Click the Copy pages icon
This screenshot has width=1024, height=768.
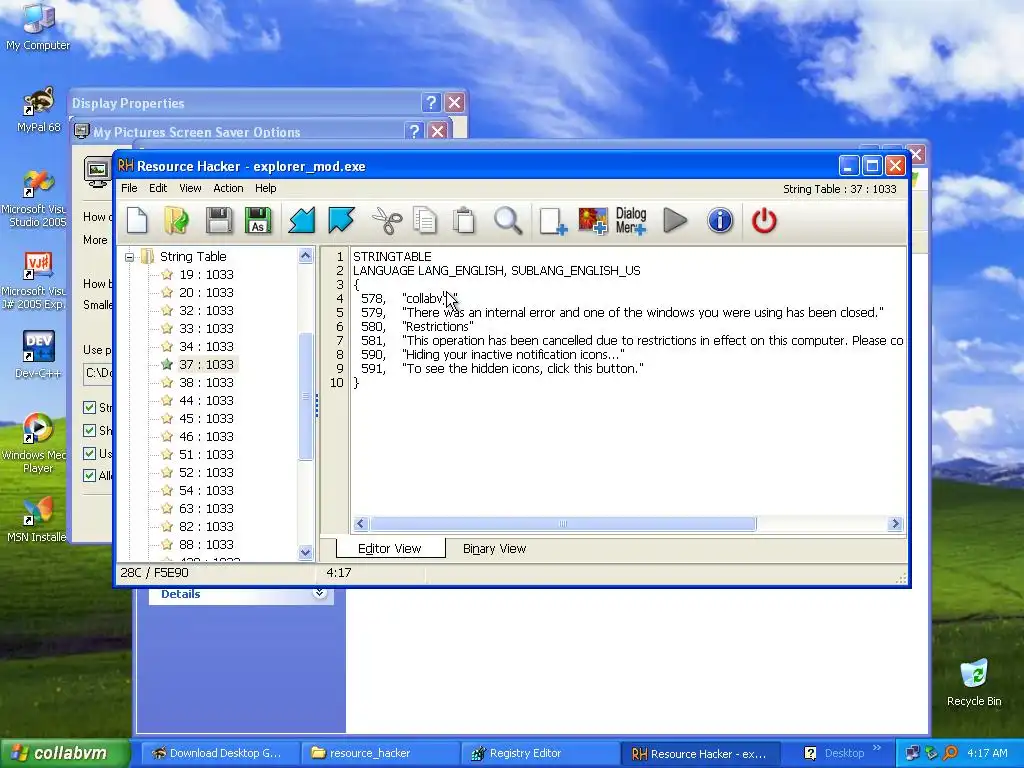[425, 220]
